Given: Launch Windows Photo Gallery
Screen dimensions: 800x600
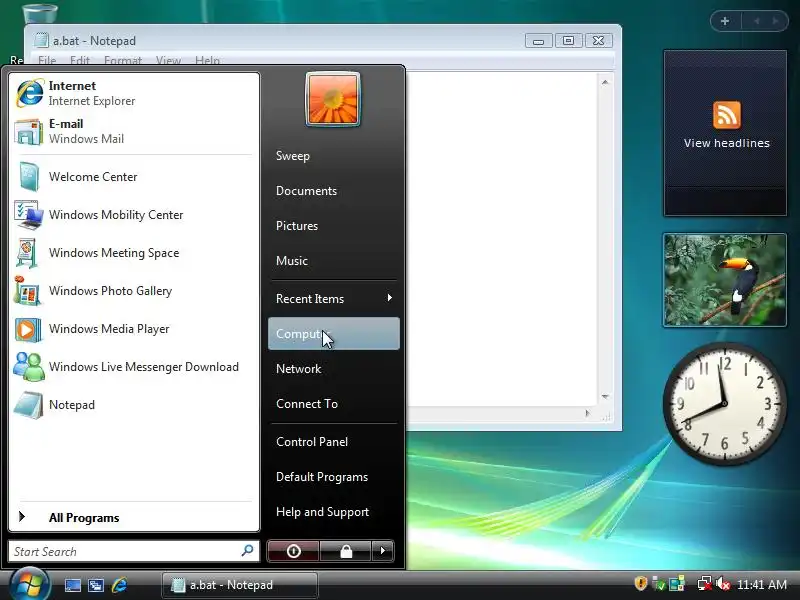Looking at the screenshot, I should [x=134, y=291].
